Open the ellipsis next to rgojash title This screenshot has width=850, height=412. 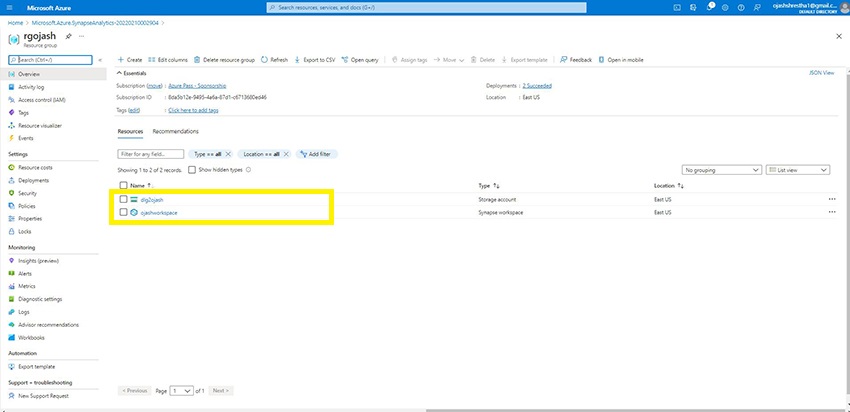81,36
